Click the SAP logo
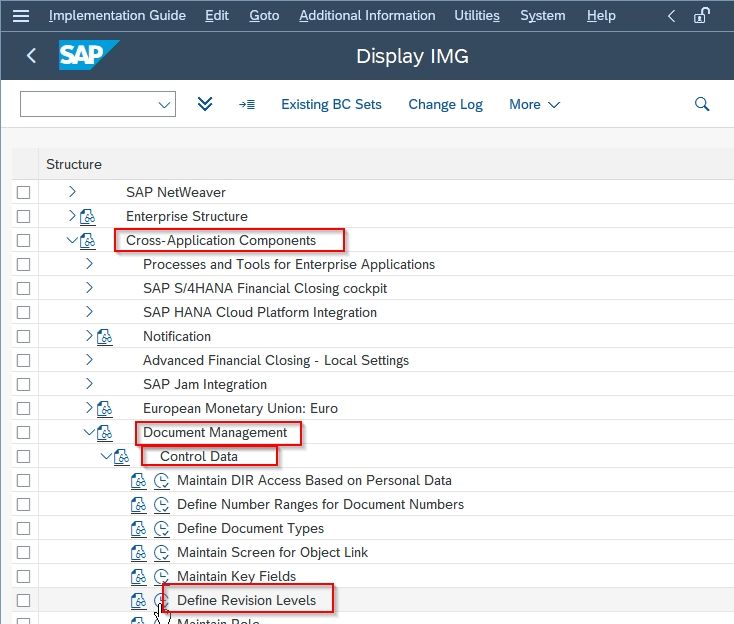Image resolution: width=734 pixels, height=624 pixels. [x=89, y=55]
